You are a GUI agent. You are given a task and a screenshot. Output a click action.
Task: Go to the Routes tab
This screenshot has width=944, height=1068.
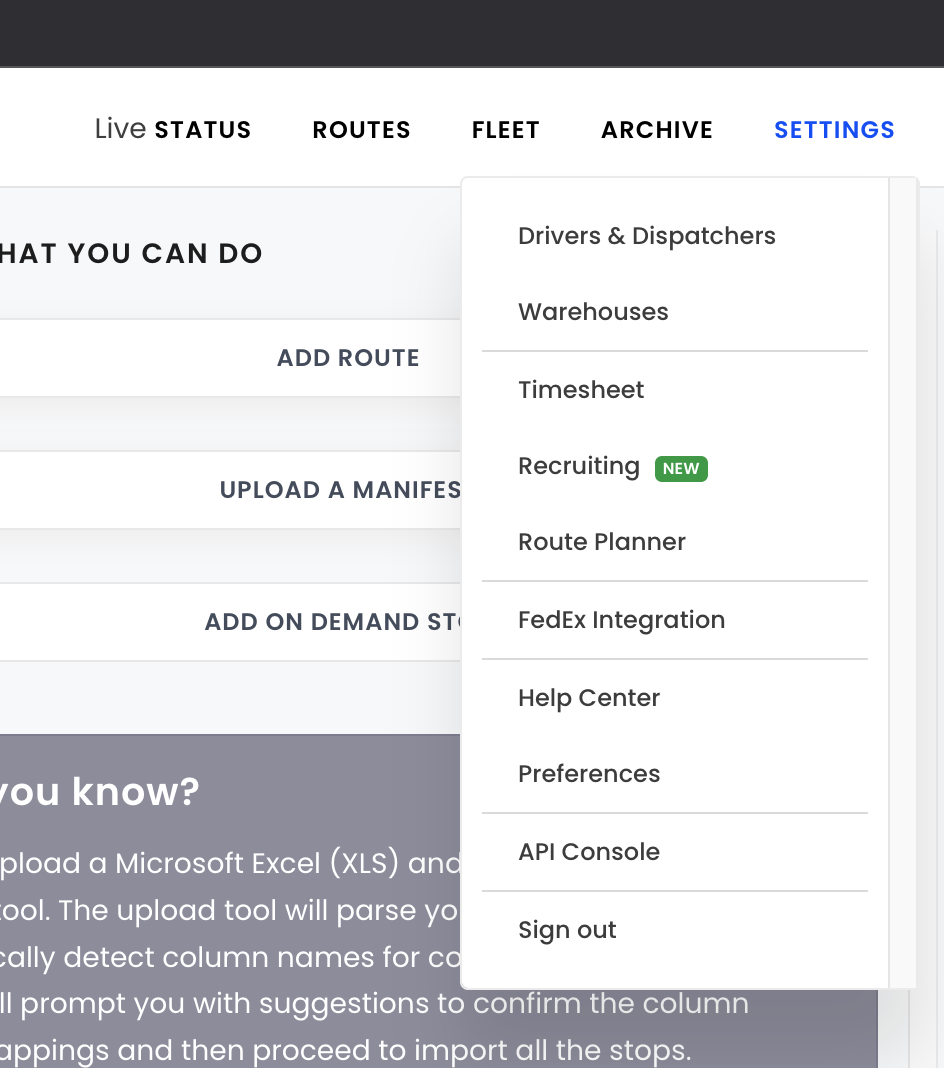[361, 130]
